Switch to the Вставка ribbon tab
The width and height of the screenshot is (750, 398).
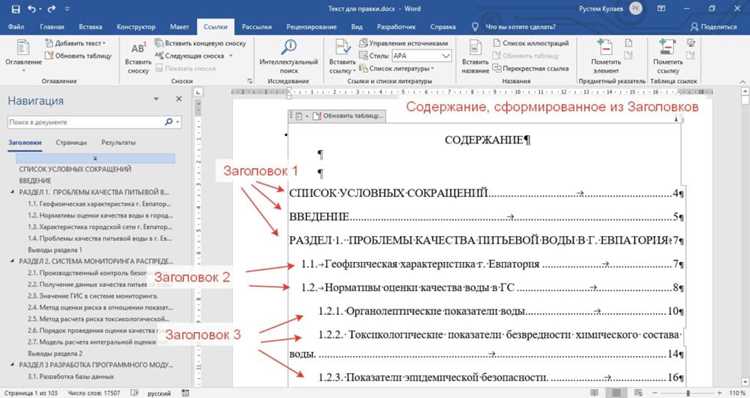click(90, 27)
